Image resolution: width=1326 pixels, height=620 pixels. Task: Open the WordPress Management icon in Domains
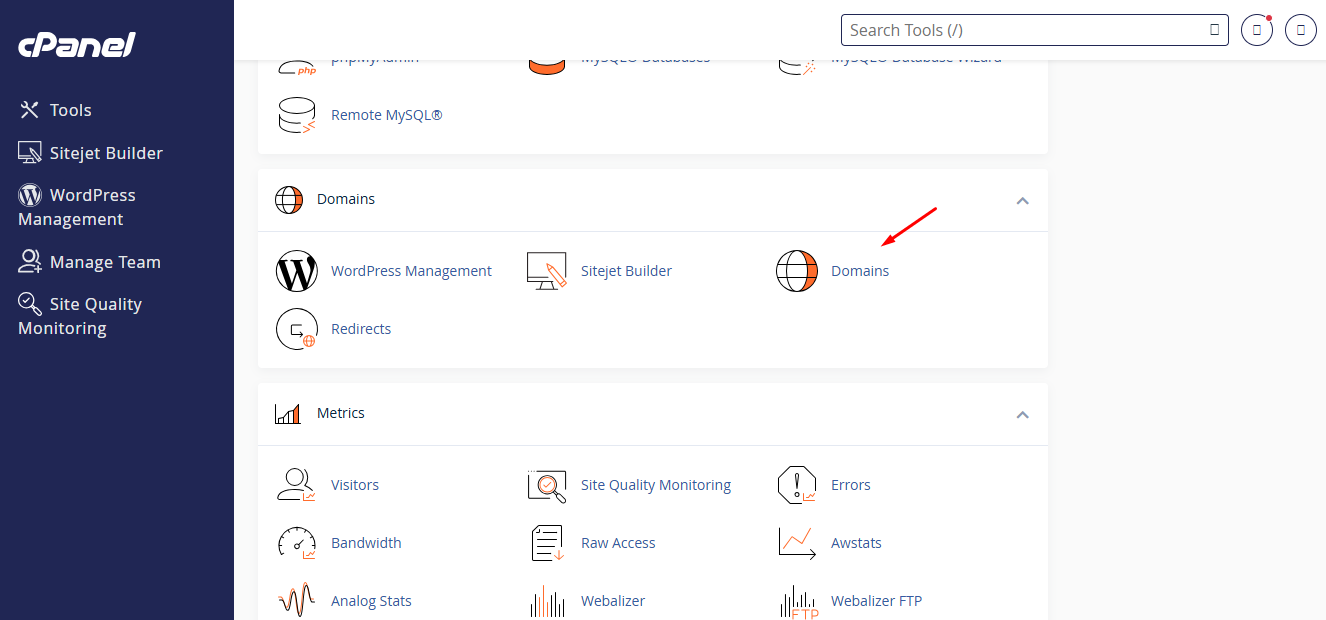tap(297, 271)
